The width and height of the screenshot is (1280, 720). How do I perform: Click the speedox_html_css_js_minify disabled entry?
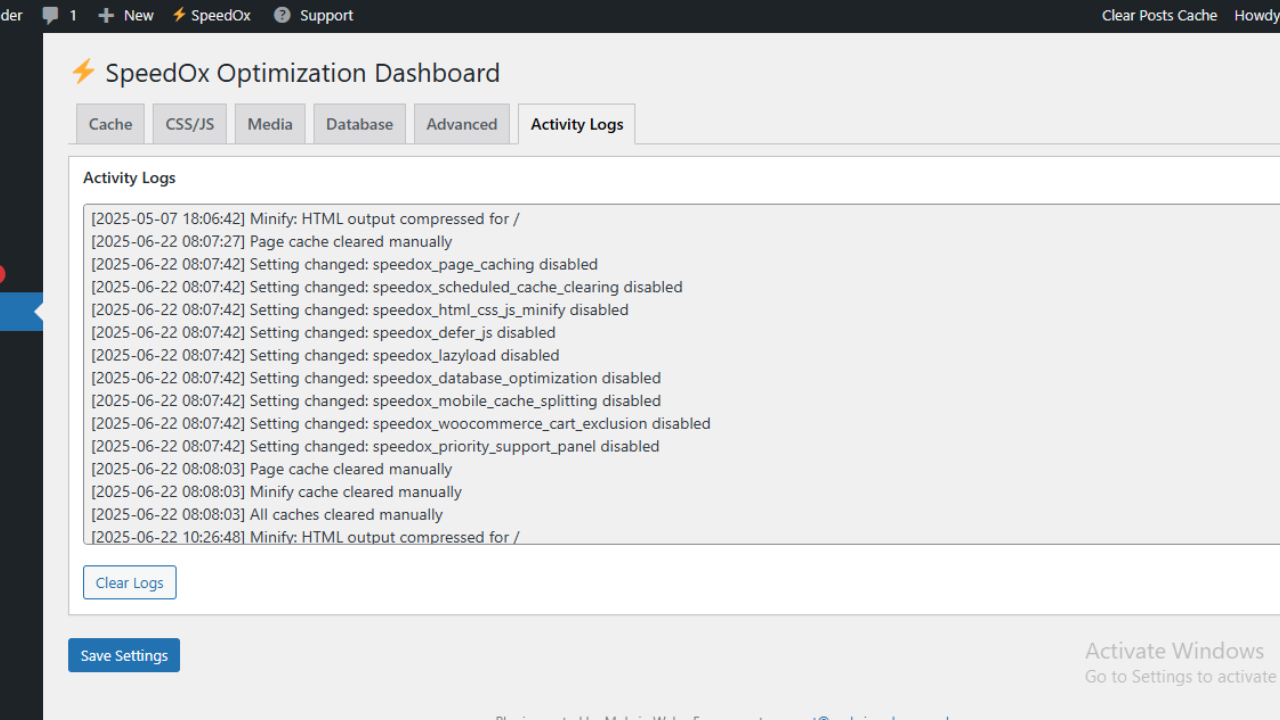pyautogui.click(x=360, y=310)
